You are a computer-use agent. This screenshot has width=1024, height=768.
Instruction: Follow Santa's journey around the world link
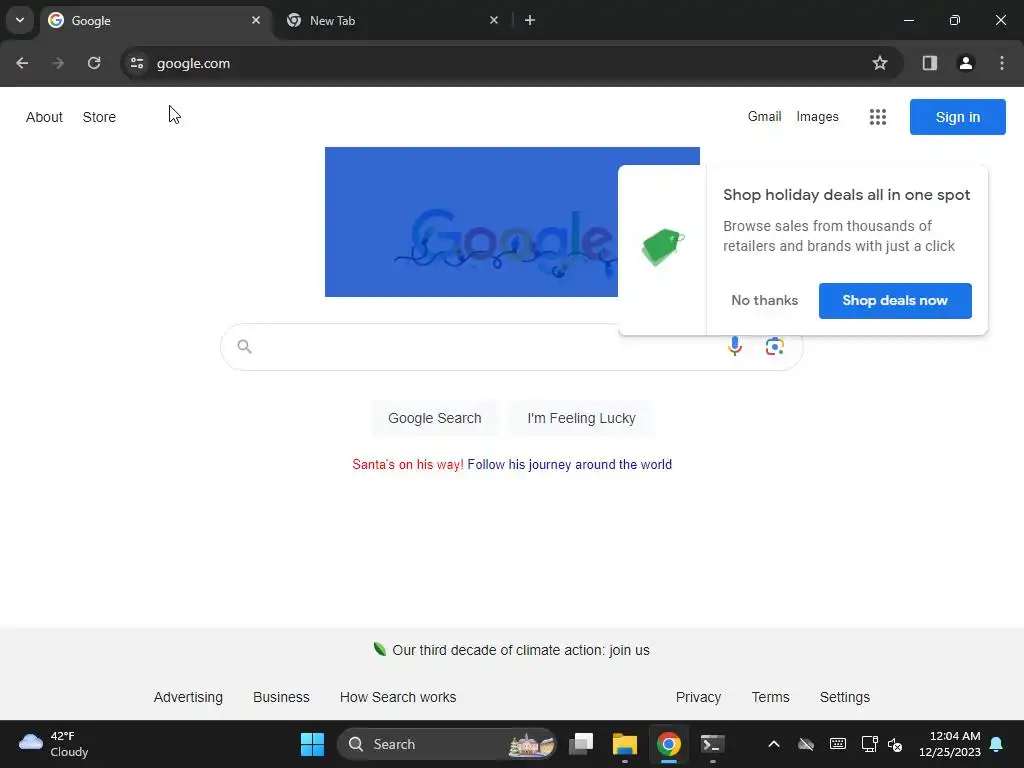coord(569,464)
